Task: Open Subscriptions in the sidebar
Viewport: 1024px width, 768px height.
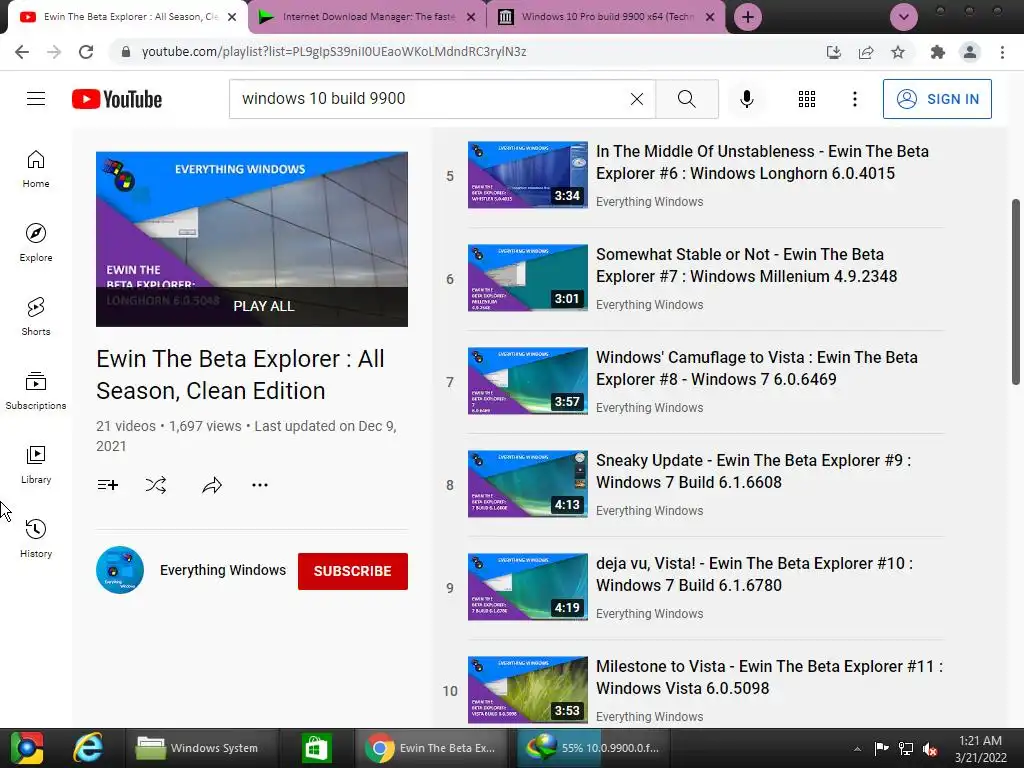Action: coord(36,391)
